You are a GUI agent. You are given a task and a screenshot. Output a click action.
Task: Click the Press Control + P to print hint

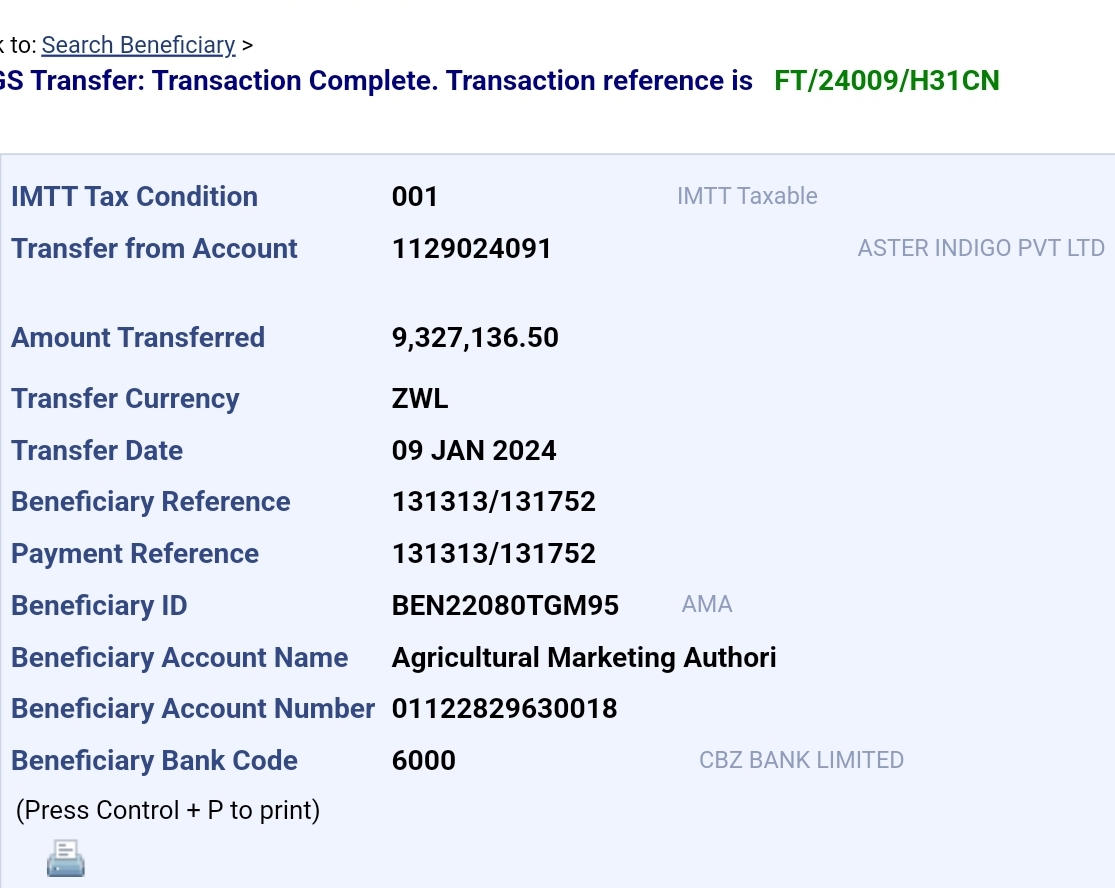(x=168, y=810)
